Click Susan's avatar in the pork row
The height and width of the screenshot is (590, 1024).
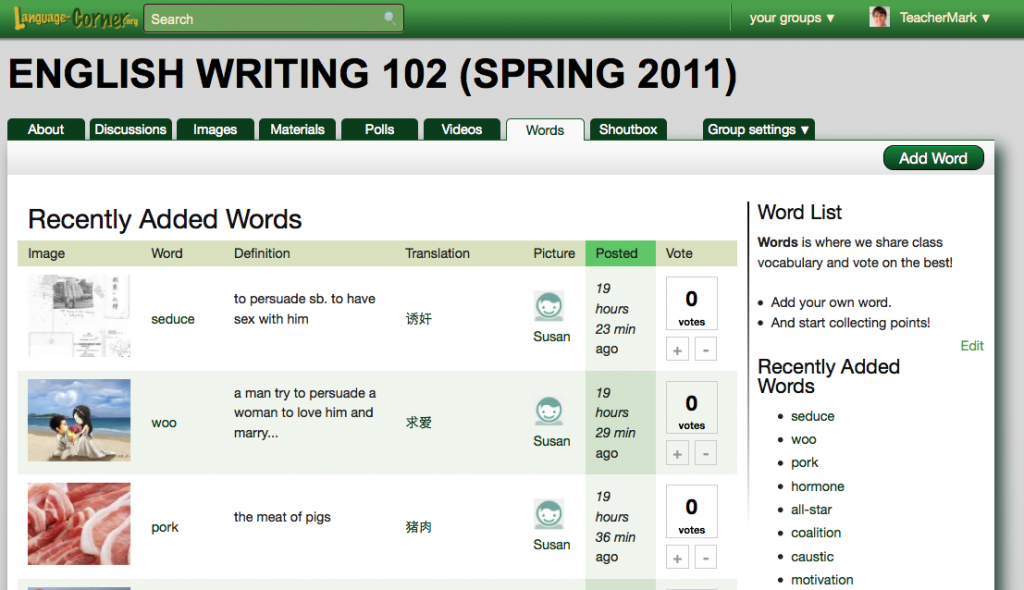[x=549, y=514]
